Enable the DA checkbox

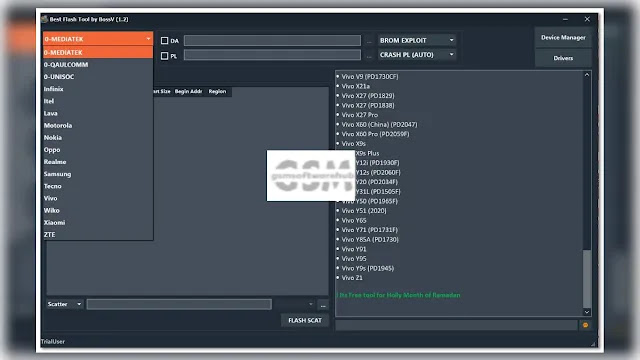[x=164, y=40]
